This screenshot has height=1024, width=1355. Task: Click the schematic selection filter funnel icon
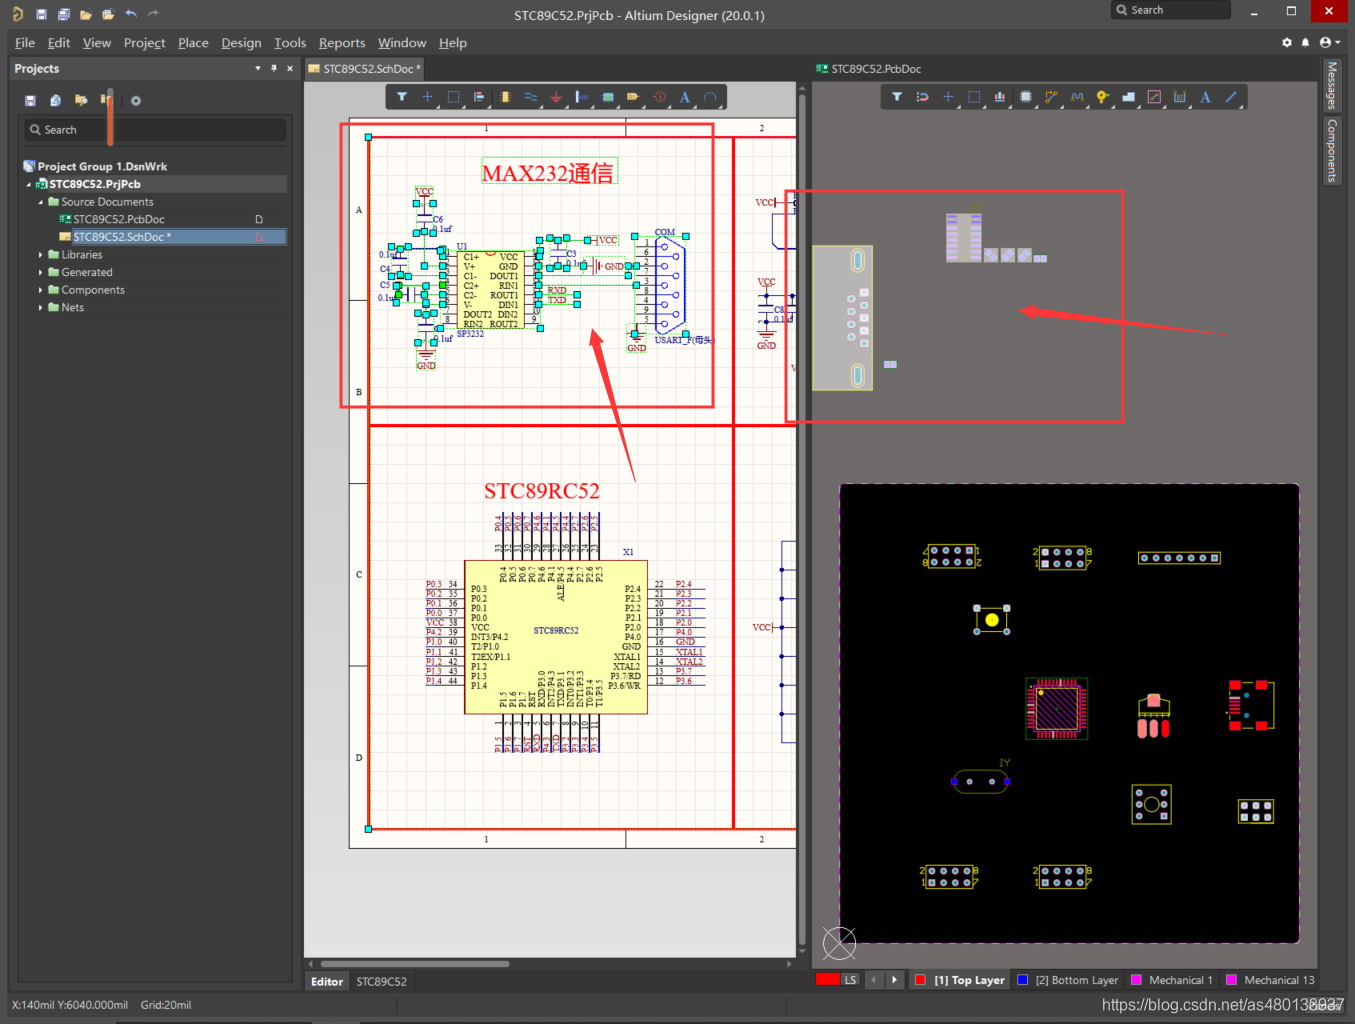point(402,97)
